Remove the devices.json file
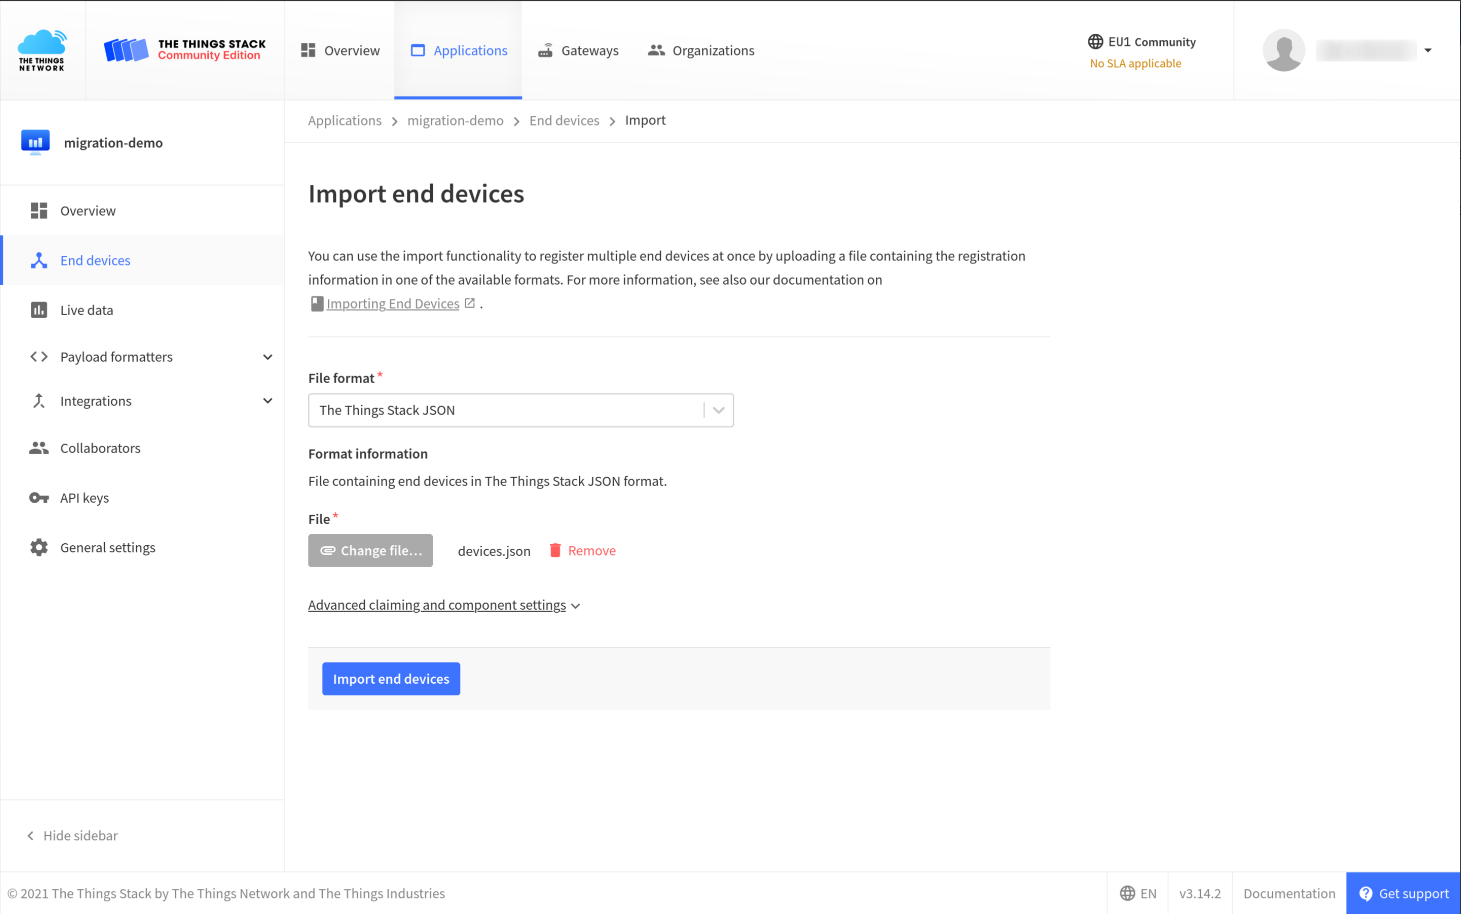The height and width of the screenshot is (914, 1461). pyautogui.click(x=583, y=550)
